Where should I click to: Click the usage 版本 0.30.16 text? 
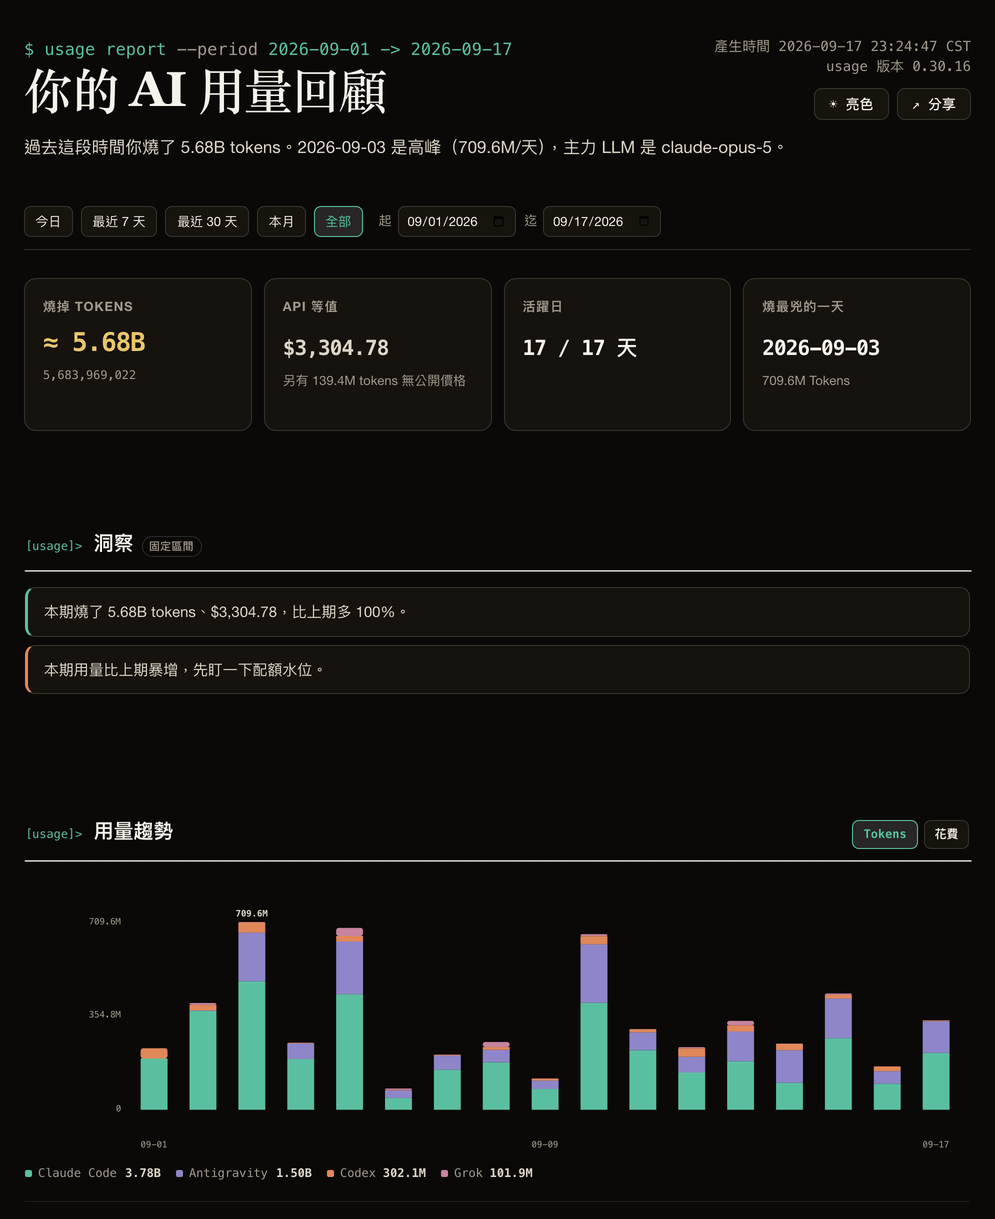[898, 66]
